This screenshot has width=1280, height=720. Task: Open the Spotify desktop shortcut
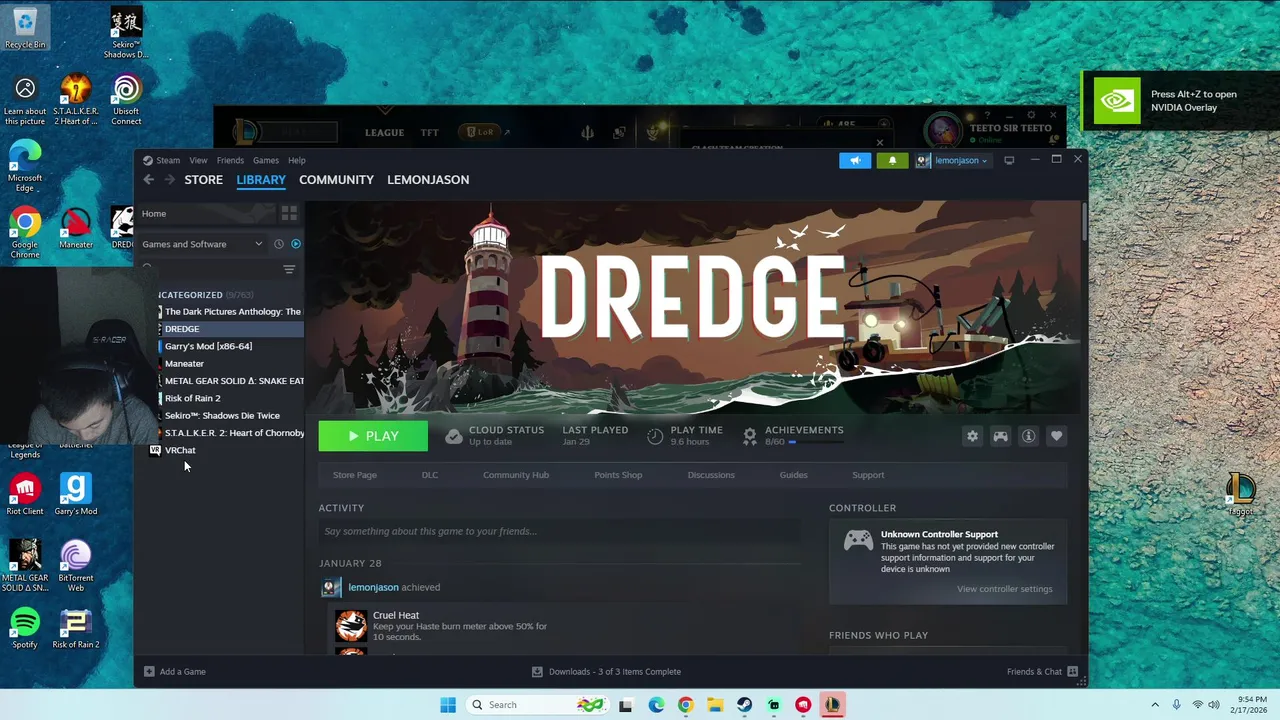click(x=25, y=629)
